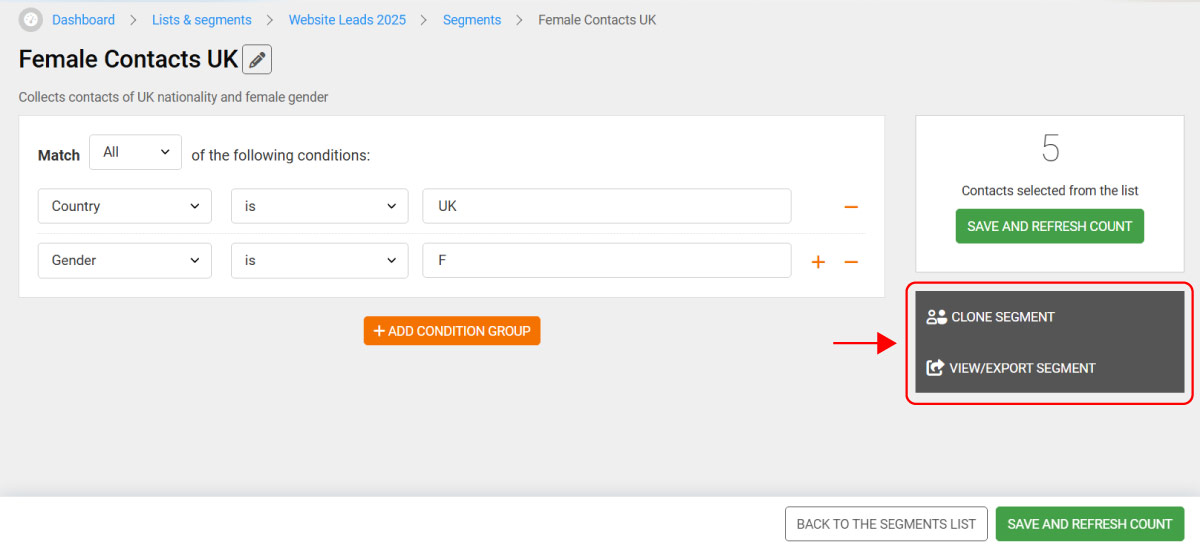
Task: Navigate to Segments breadcrumb link
Action: pos(471,20)
